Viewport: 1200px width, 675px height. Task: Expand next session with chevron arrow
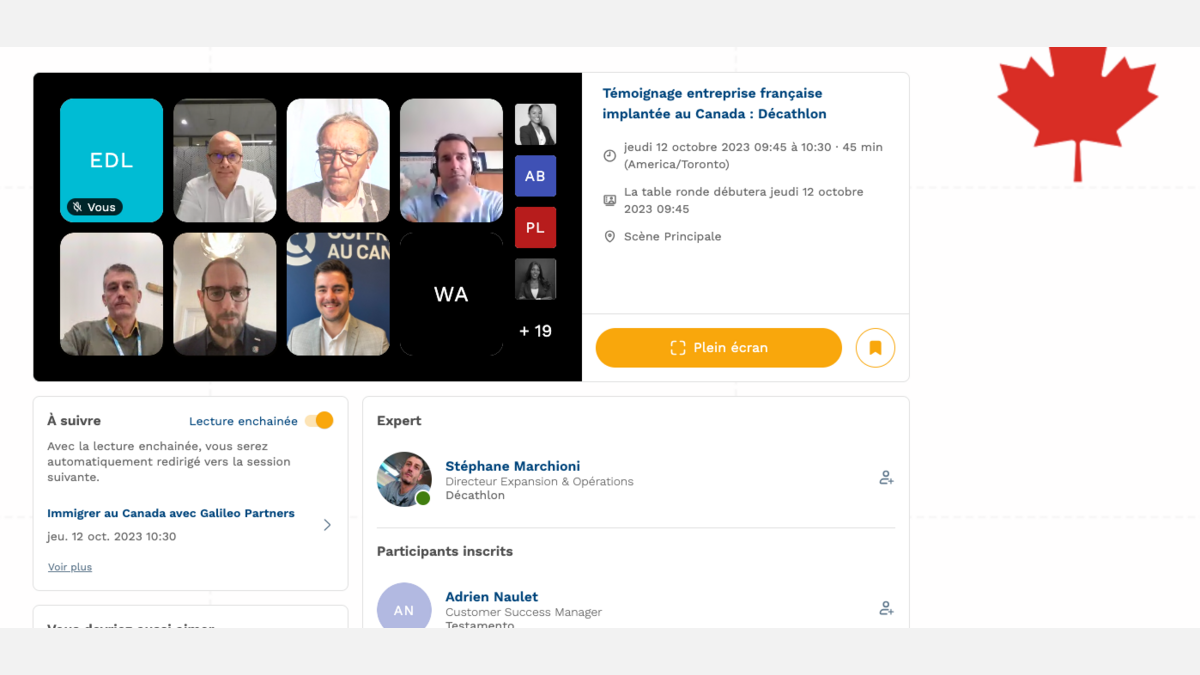coord(327,525)
